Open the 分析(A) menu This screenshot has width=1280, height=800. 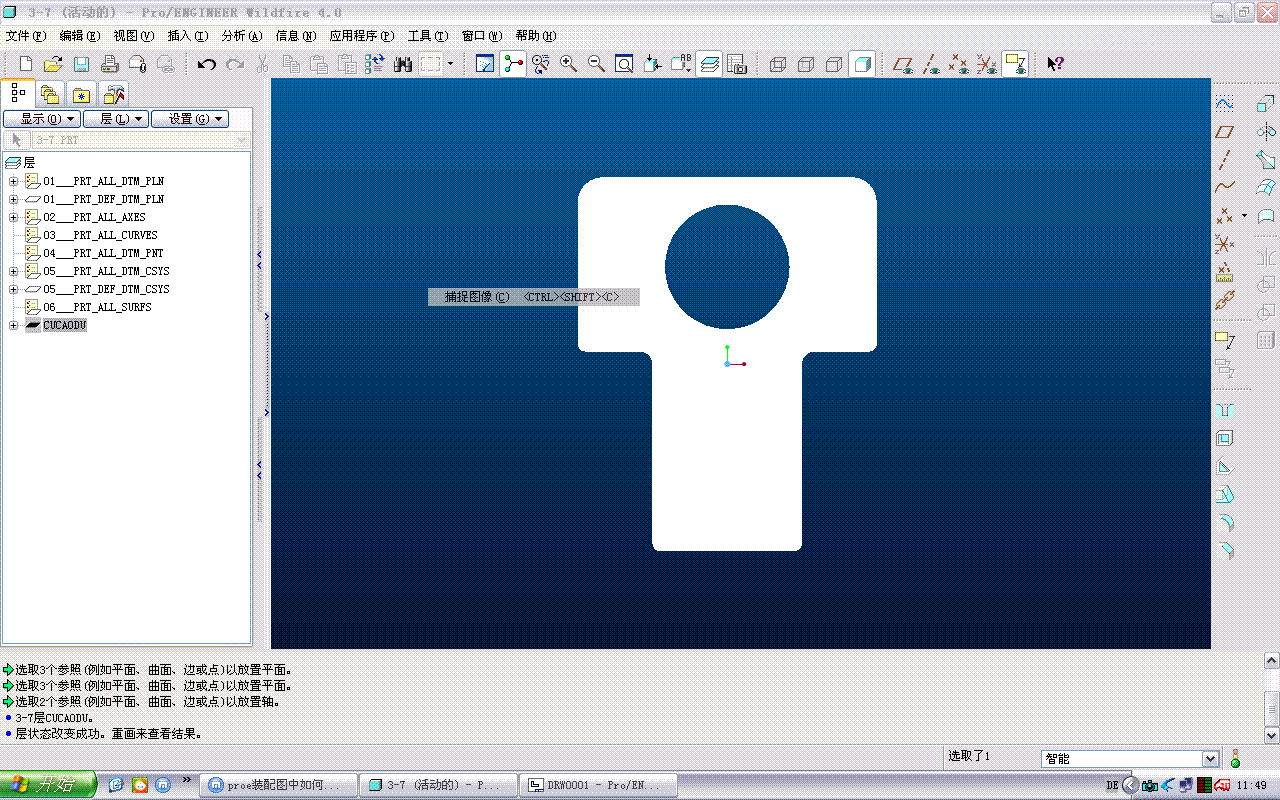click(242, 36)
